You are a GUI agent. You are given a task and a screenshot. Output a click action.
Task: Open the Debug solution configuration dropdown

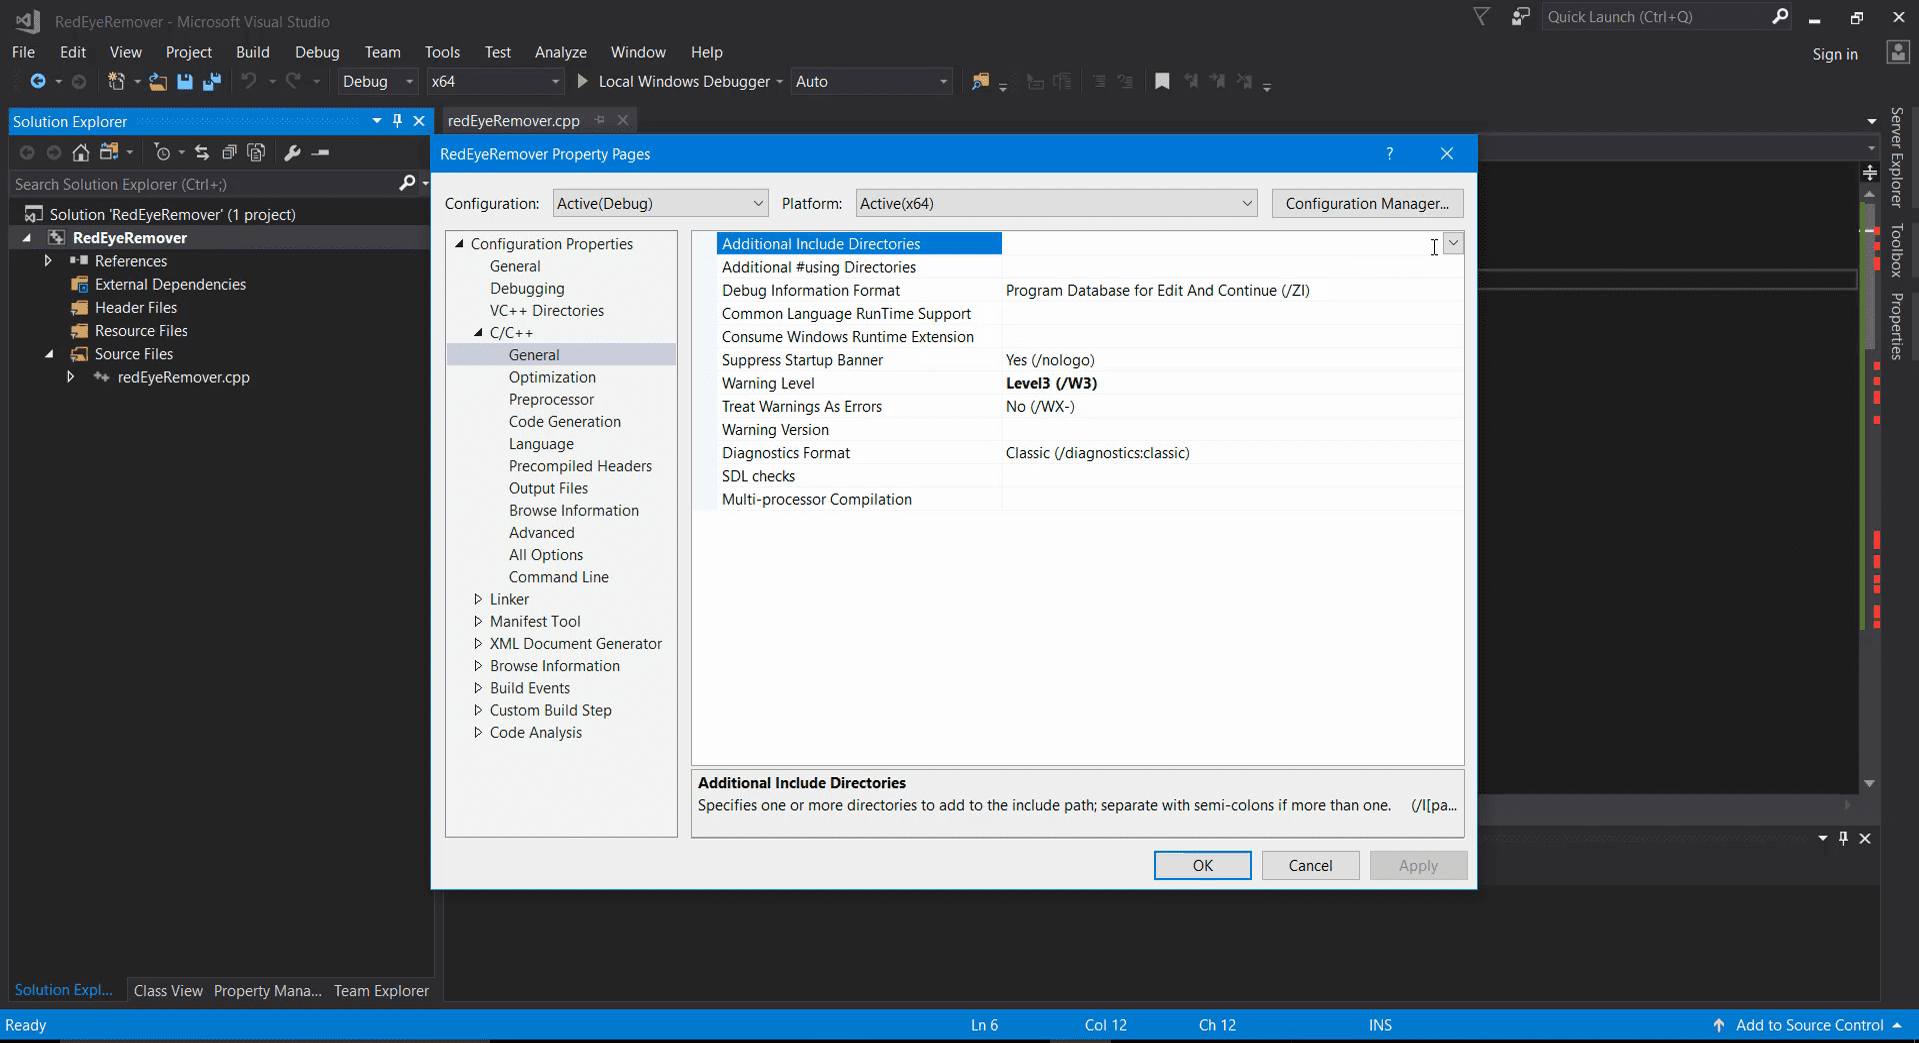pos(377,81)
